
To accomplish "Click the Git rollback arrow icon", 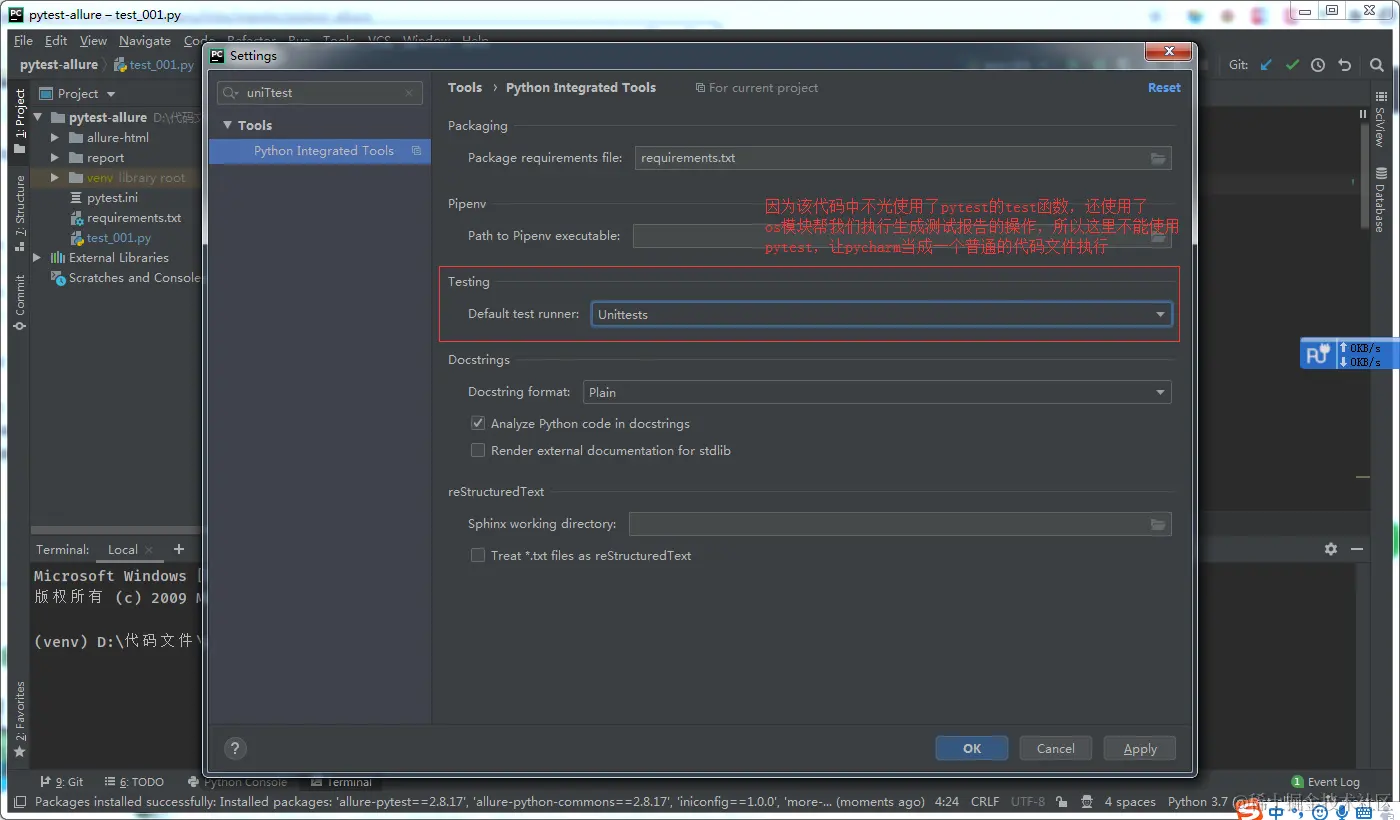I will pyautogui.click(x=1344, y=65).
